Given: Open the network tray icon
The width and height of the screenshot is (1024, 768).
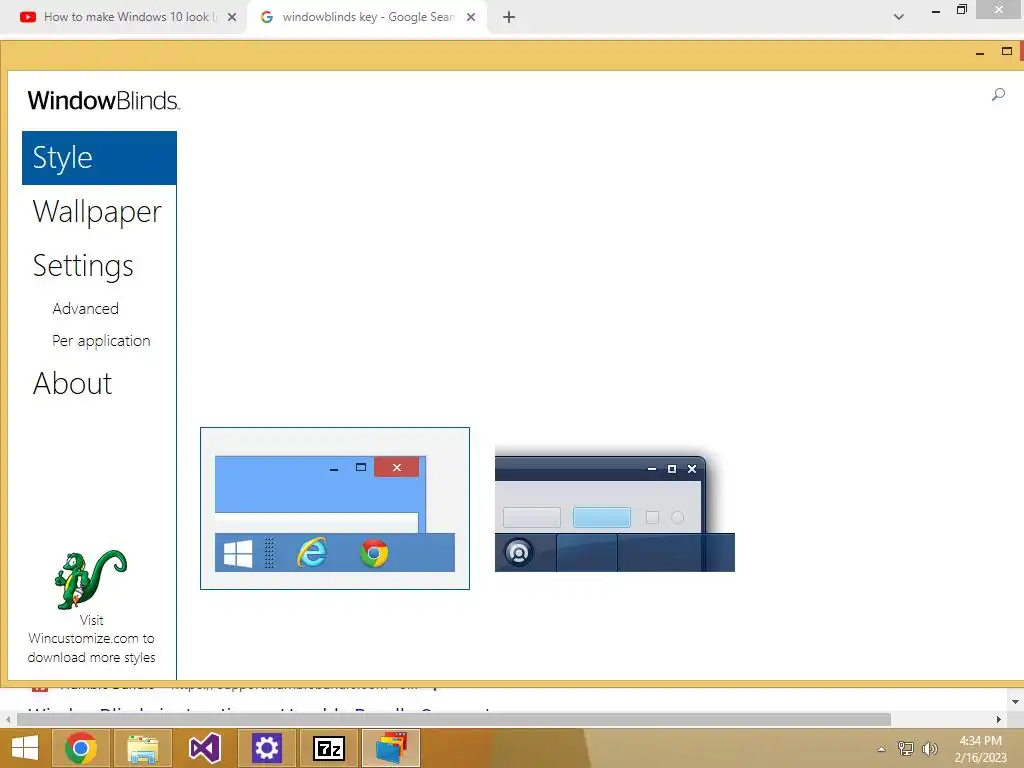Looking at the screenshot, I should pos(906,748).
